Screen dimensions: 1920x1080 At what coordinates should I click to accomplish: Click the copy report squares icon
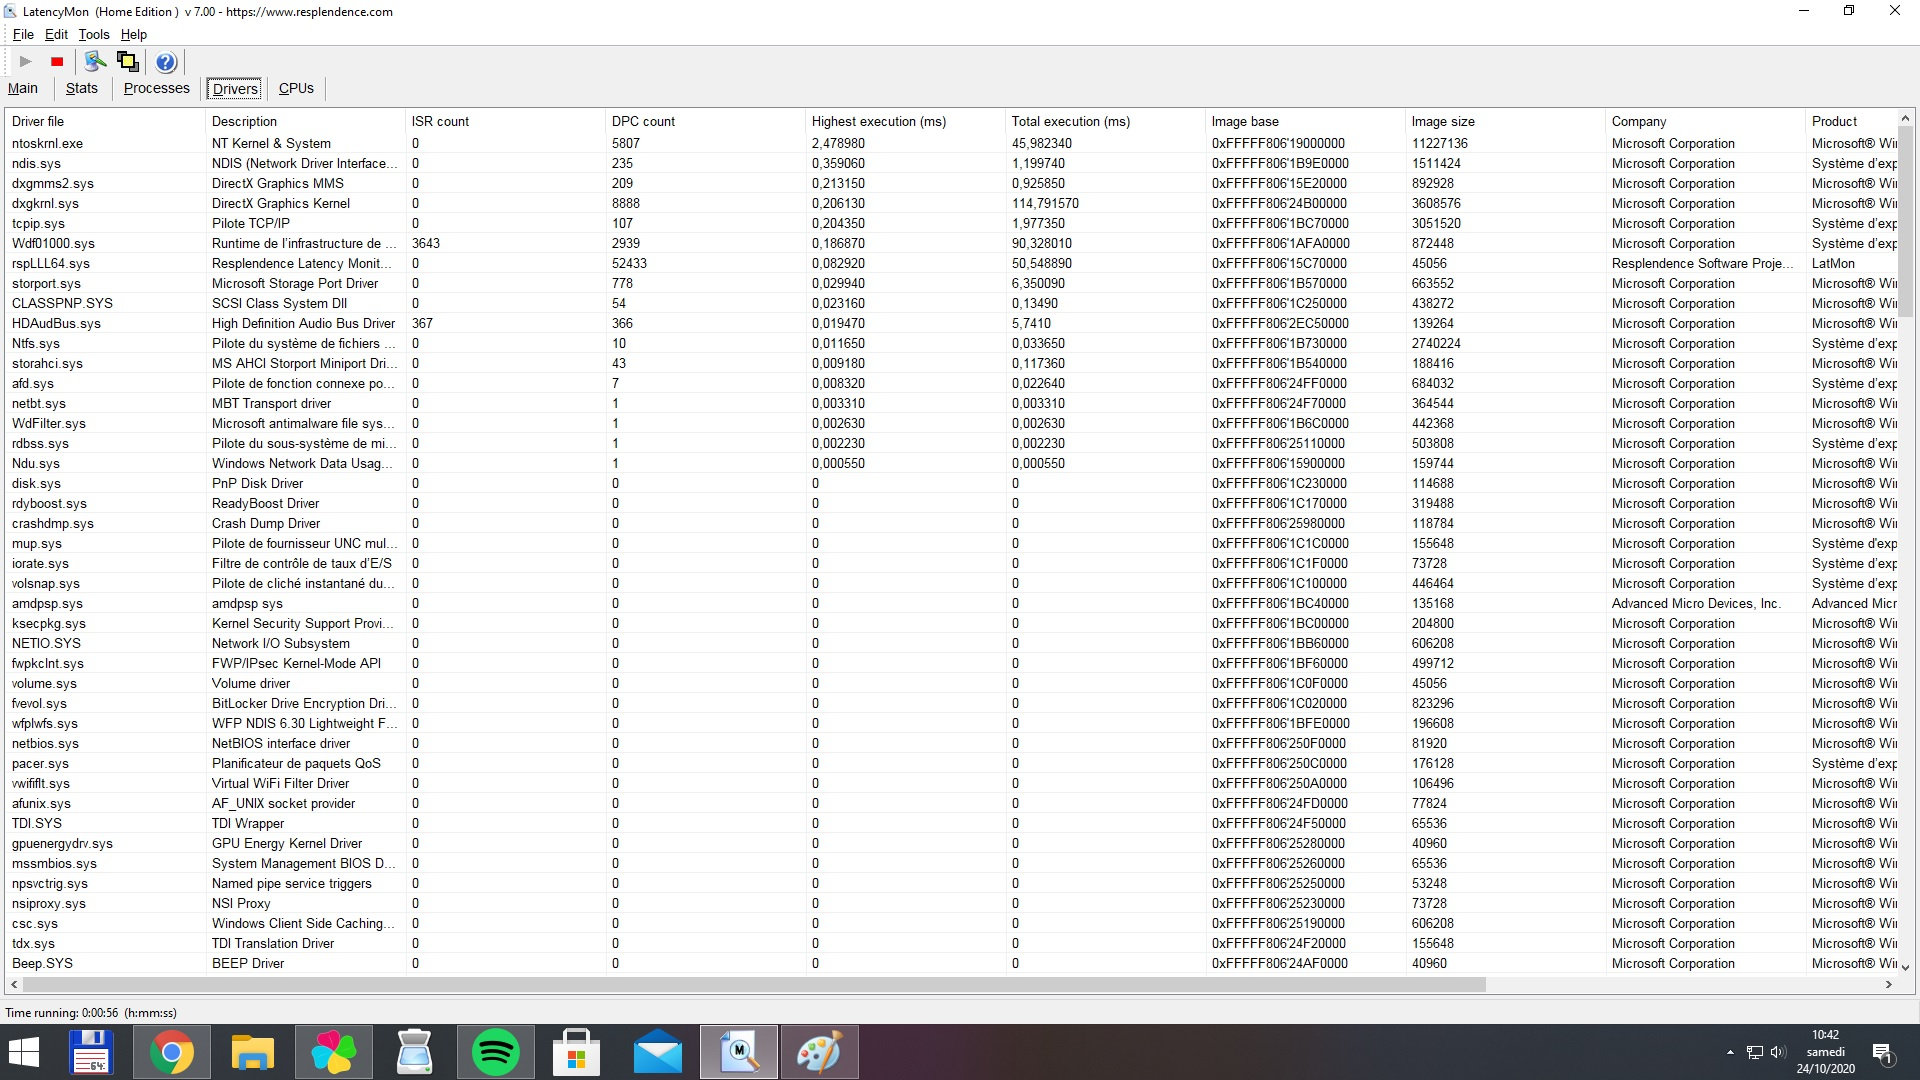[x=128, y=62]
